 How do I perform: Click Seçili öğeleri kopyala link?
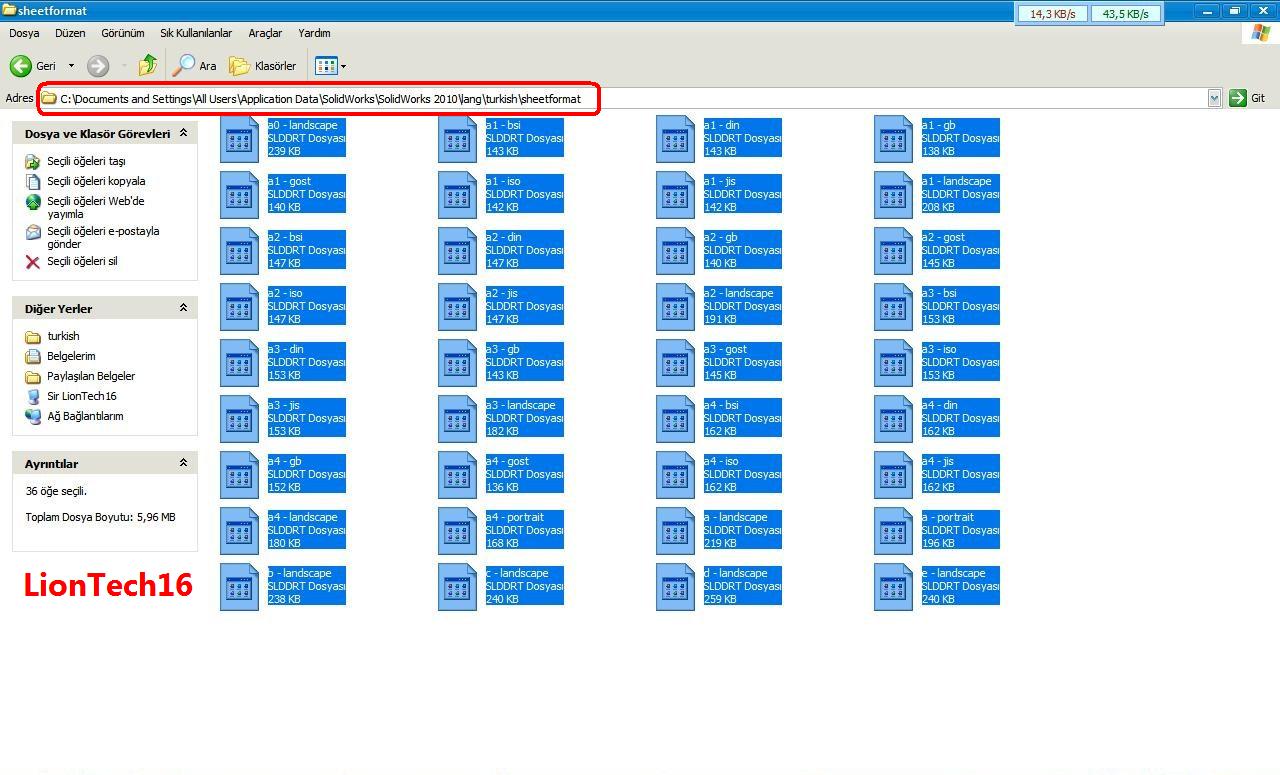[96, 181]
